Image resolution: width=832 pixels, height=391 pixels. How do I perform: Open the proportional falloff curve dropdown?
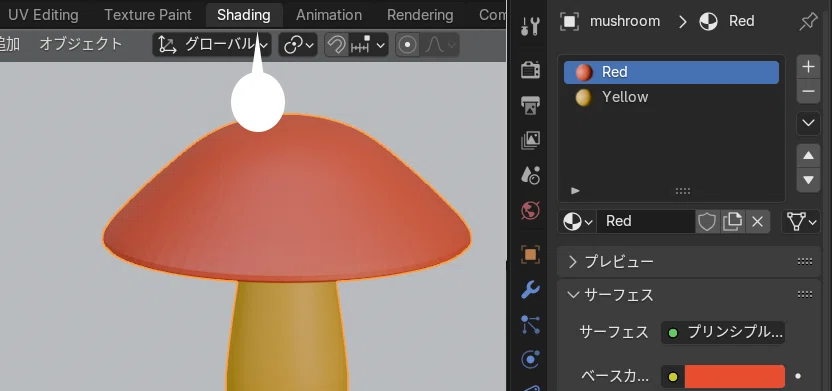click(x=440, y=45)
